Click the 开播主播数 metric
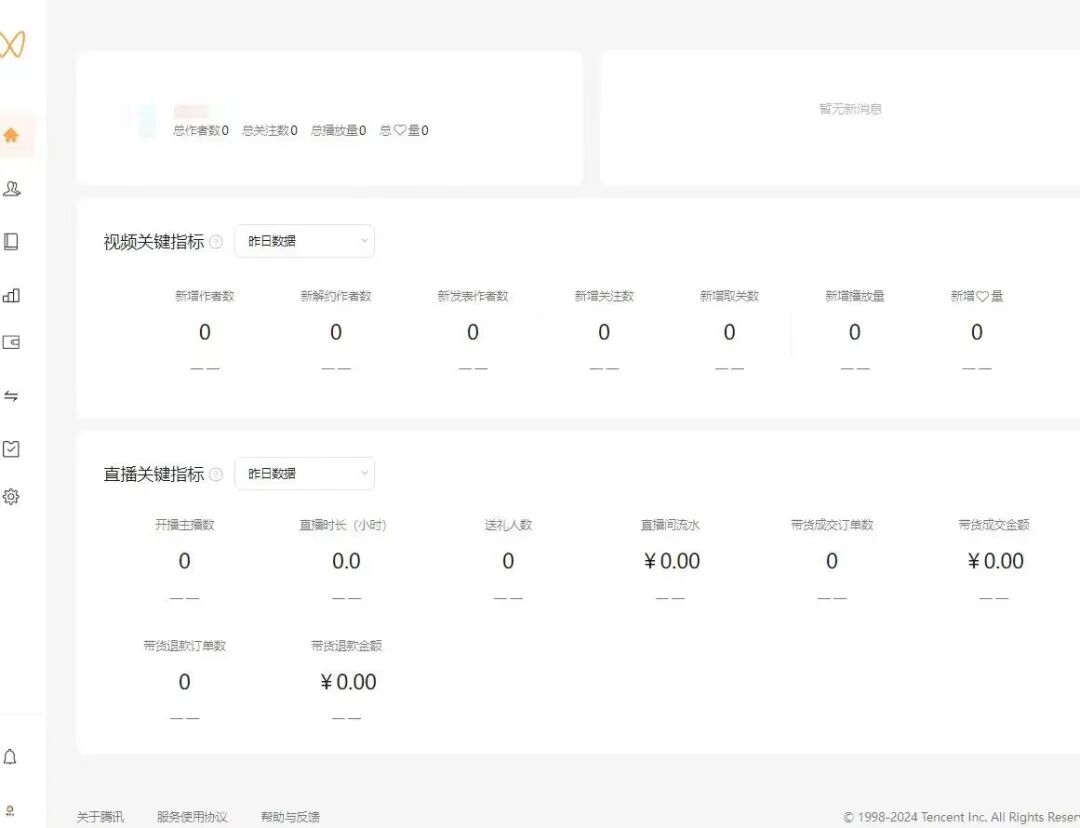The height and width of the screenshot is (828, 1080). [185, 561]
